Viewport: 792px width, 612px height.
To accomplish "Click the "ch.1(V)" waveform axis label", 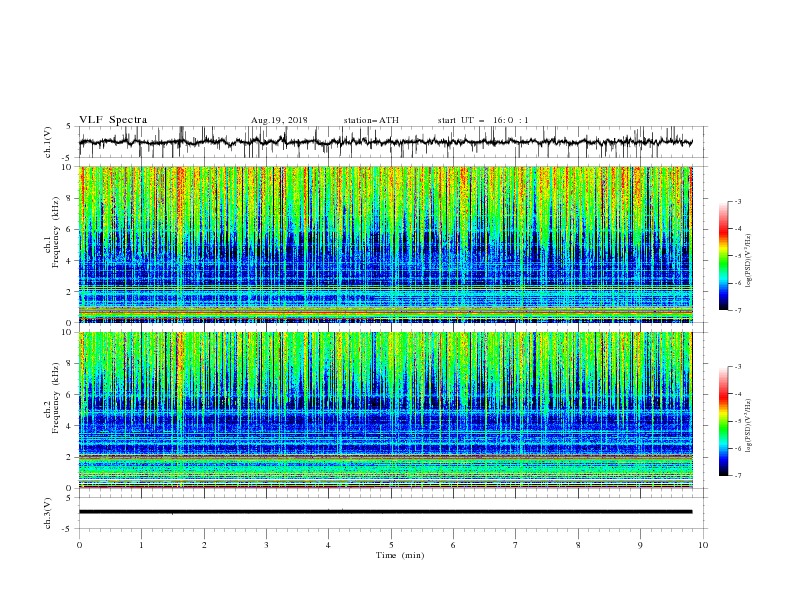I will [48, 142].
